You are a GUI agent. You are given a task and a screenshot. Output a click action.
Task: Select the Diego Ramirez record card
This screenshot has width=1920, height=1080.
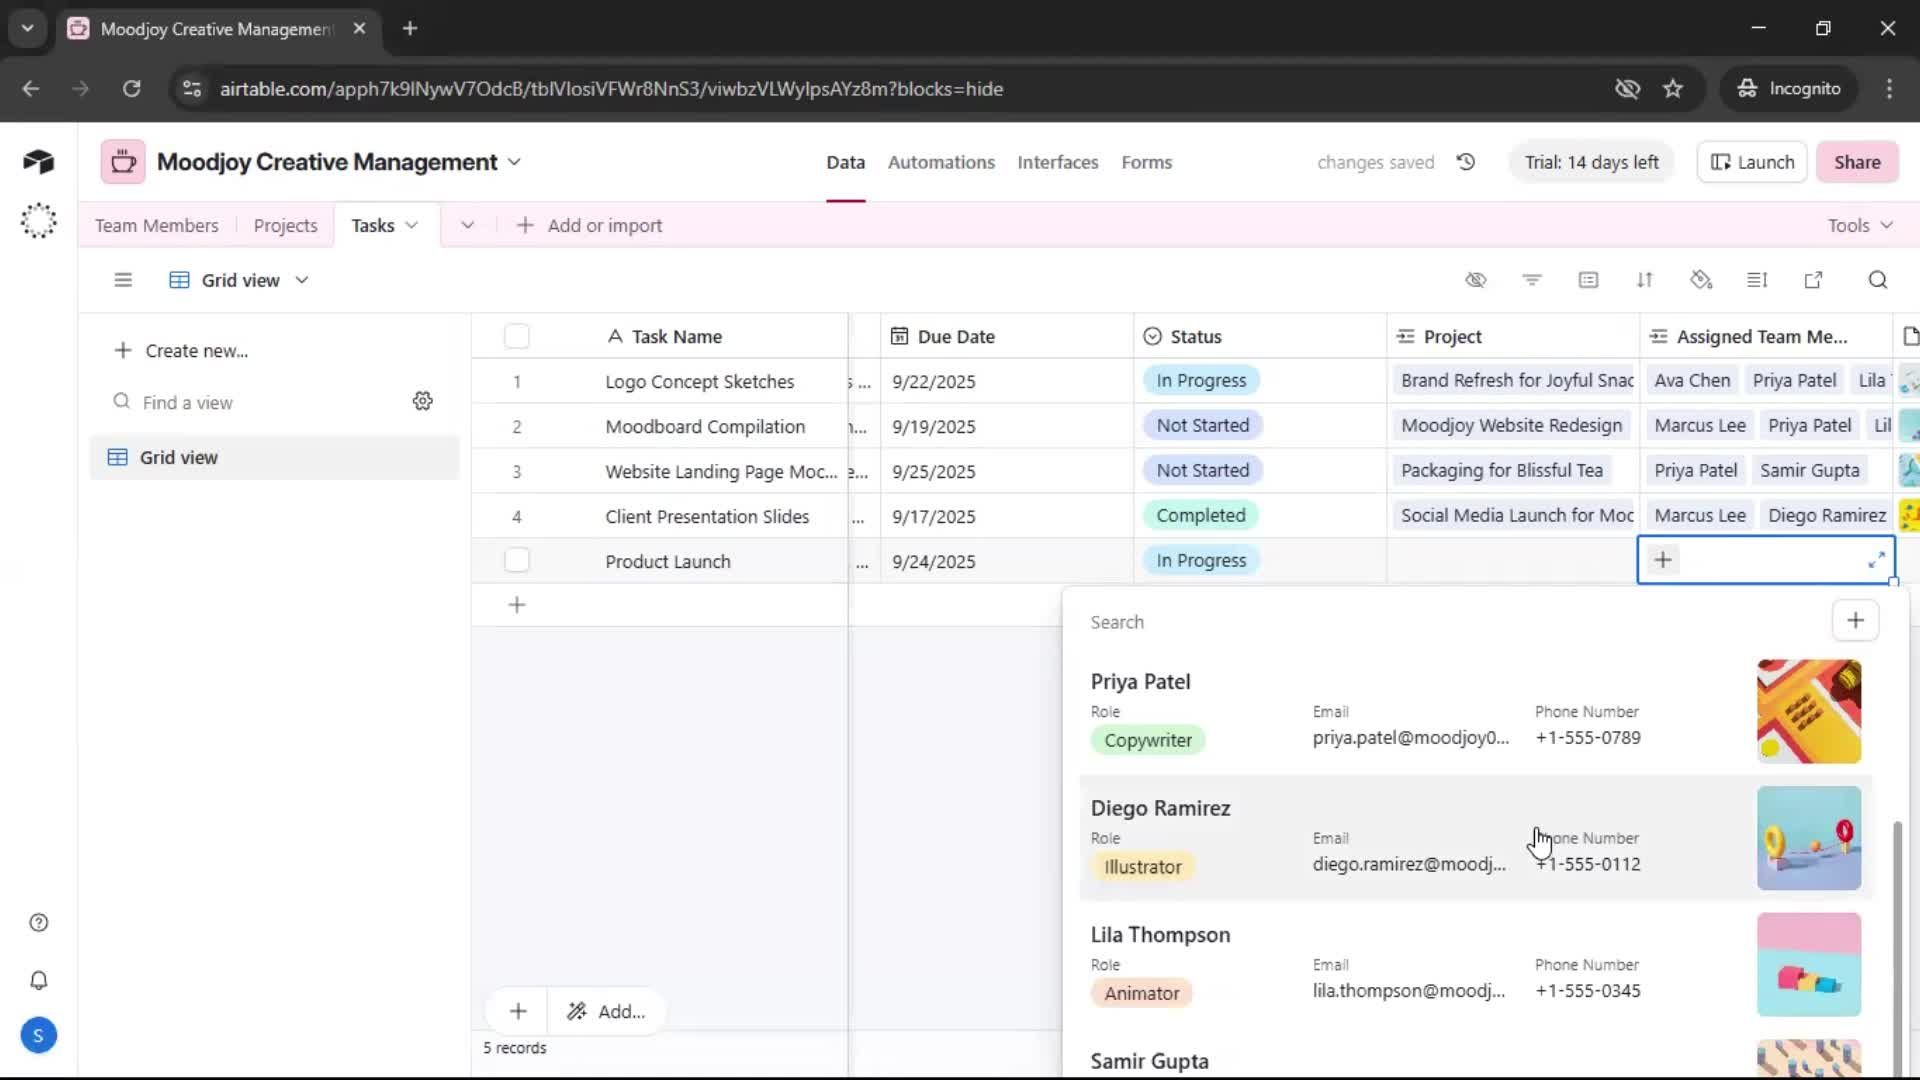coord(1475,838)
